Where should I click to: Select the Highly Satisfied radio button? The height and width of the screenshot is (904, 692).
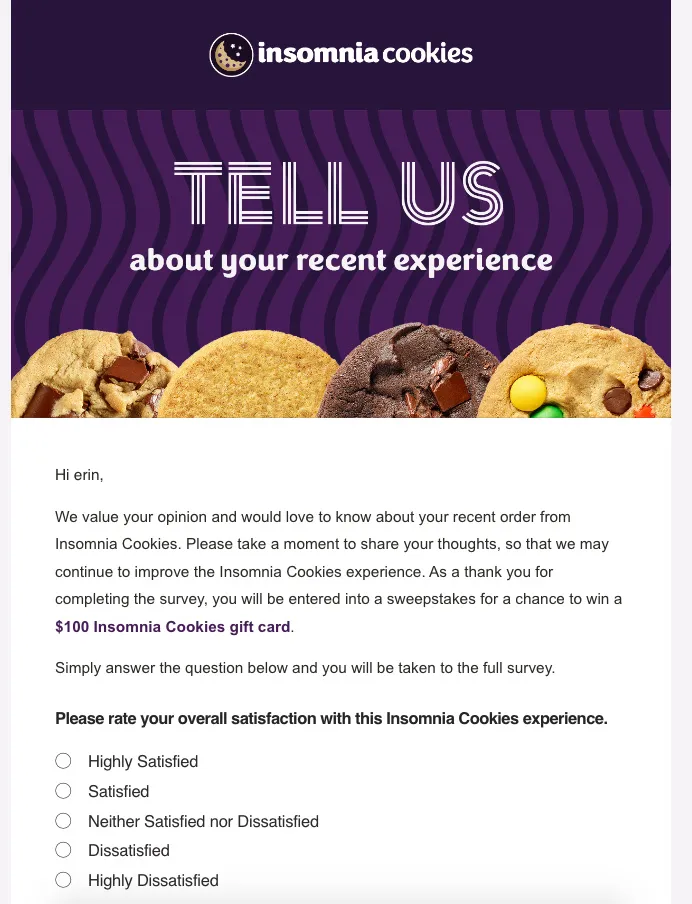(x=64, y=761)
